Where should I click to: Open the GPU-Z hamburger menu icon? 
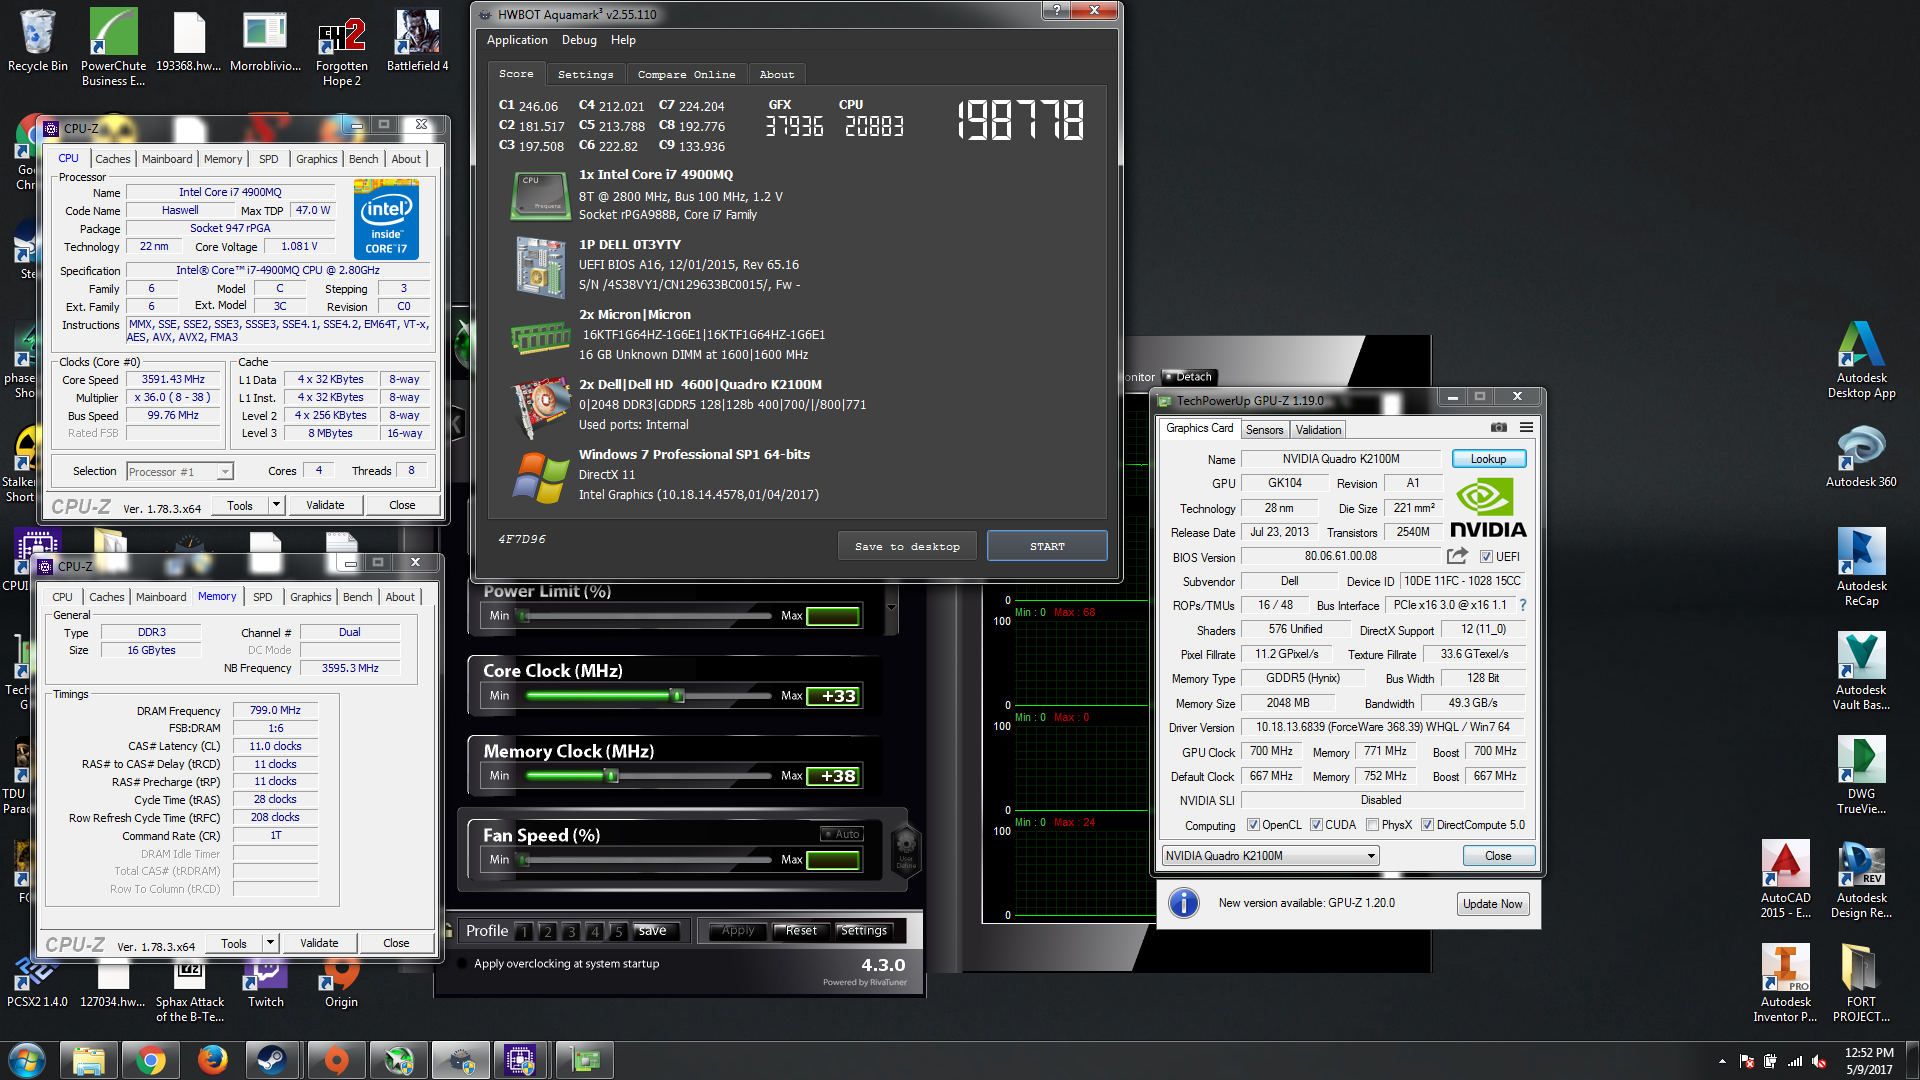[1526, 428]
